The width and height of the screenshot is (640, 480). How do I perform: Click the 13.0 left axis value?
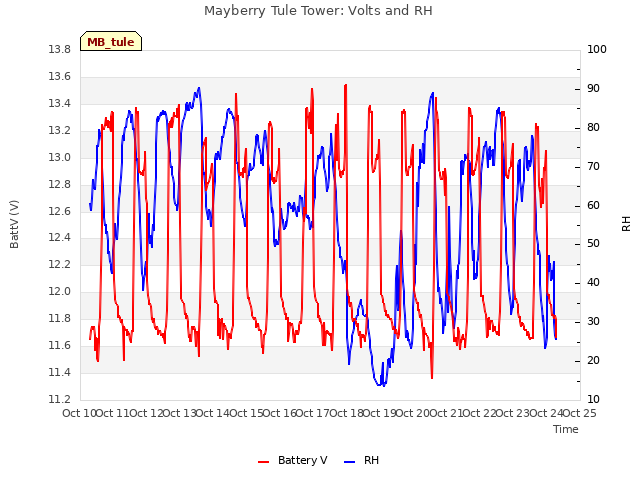[x=60, y=158]
